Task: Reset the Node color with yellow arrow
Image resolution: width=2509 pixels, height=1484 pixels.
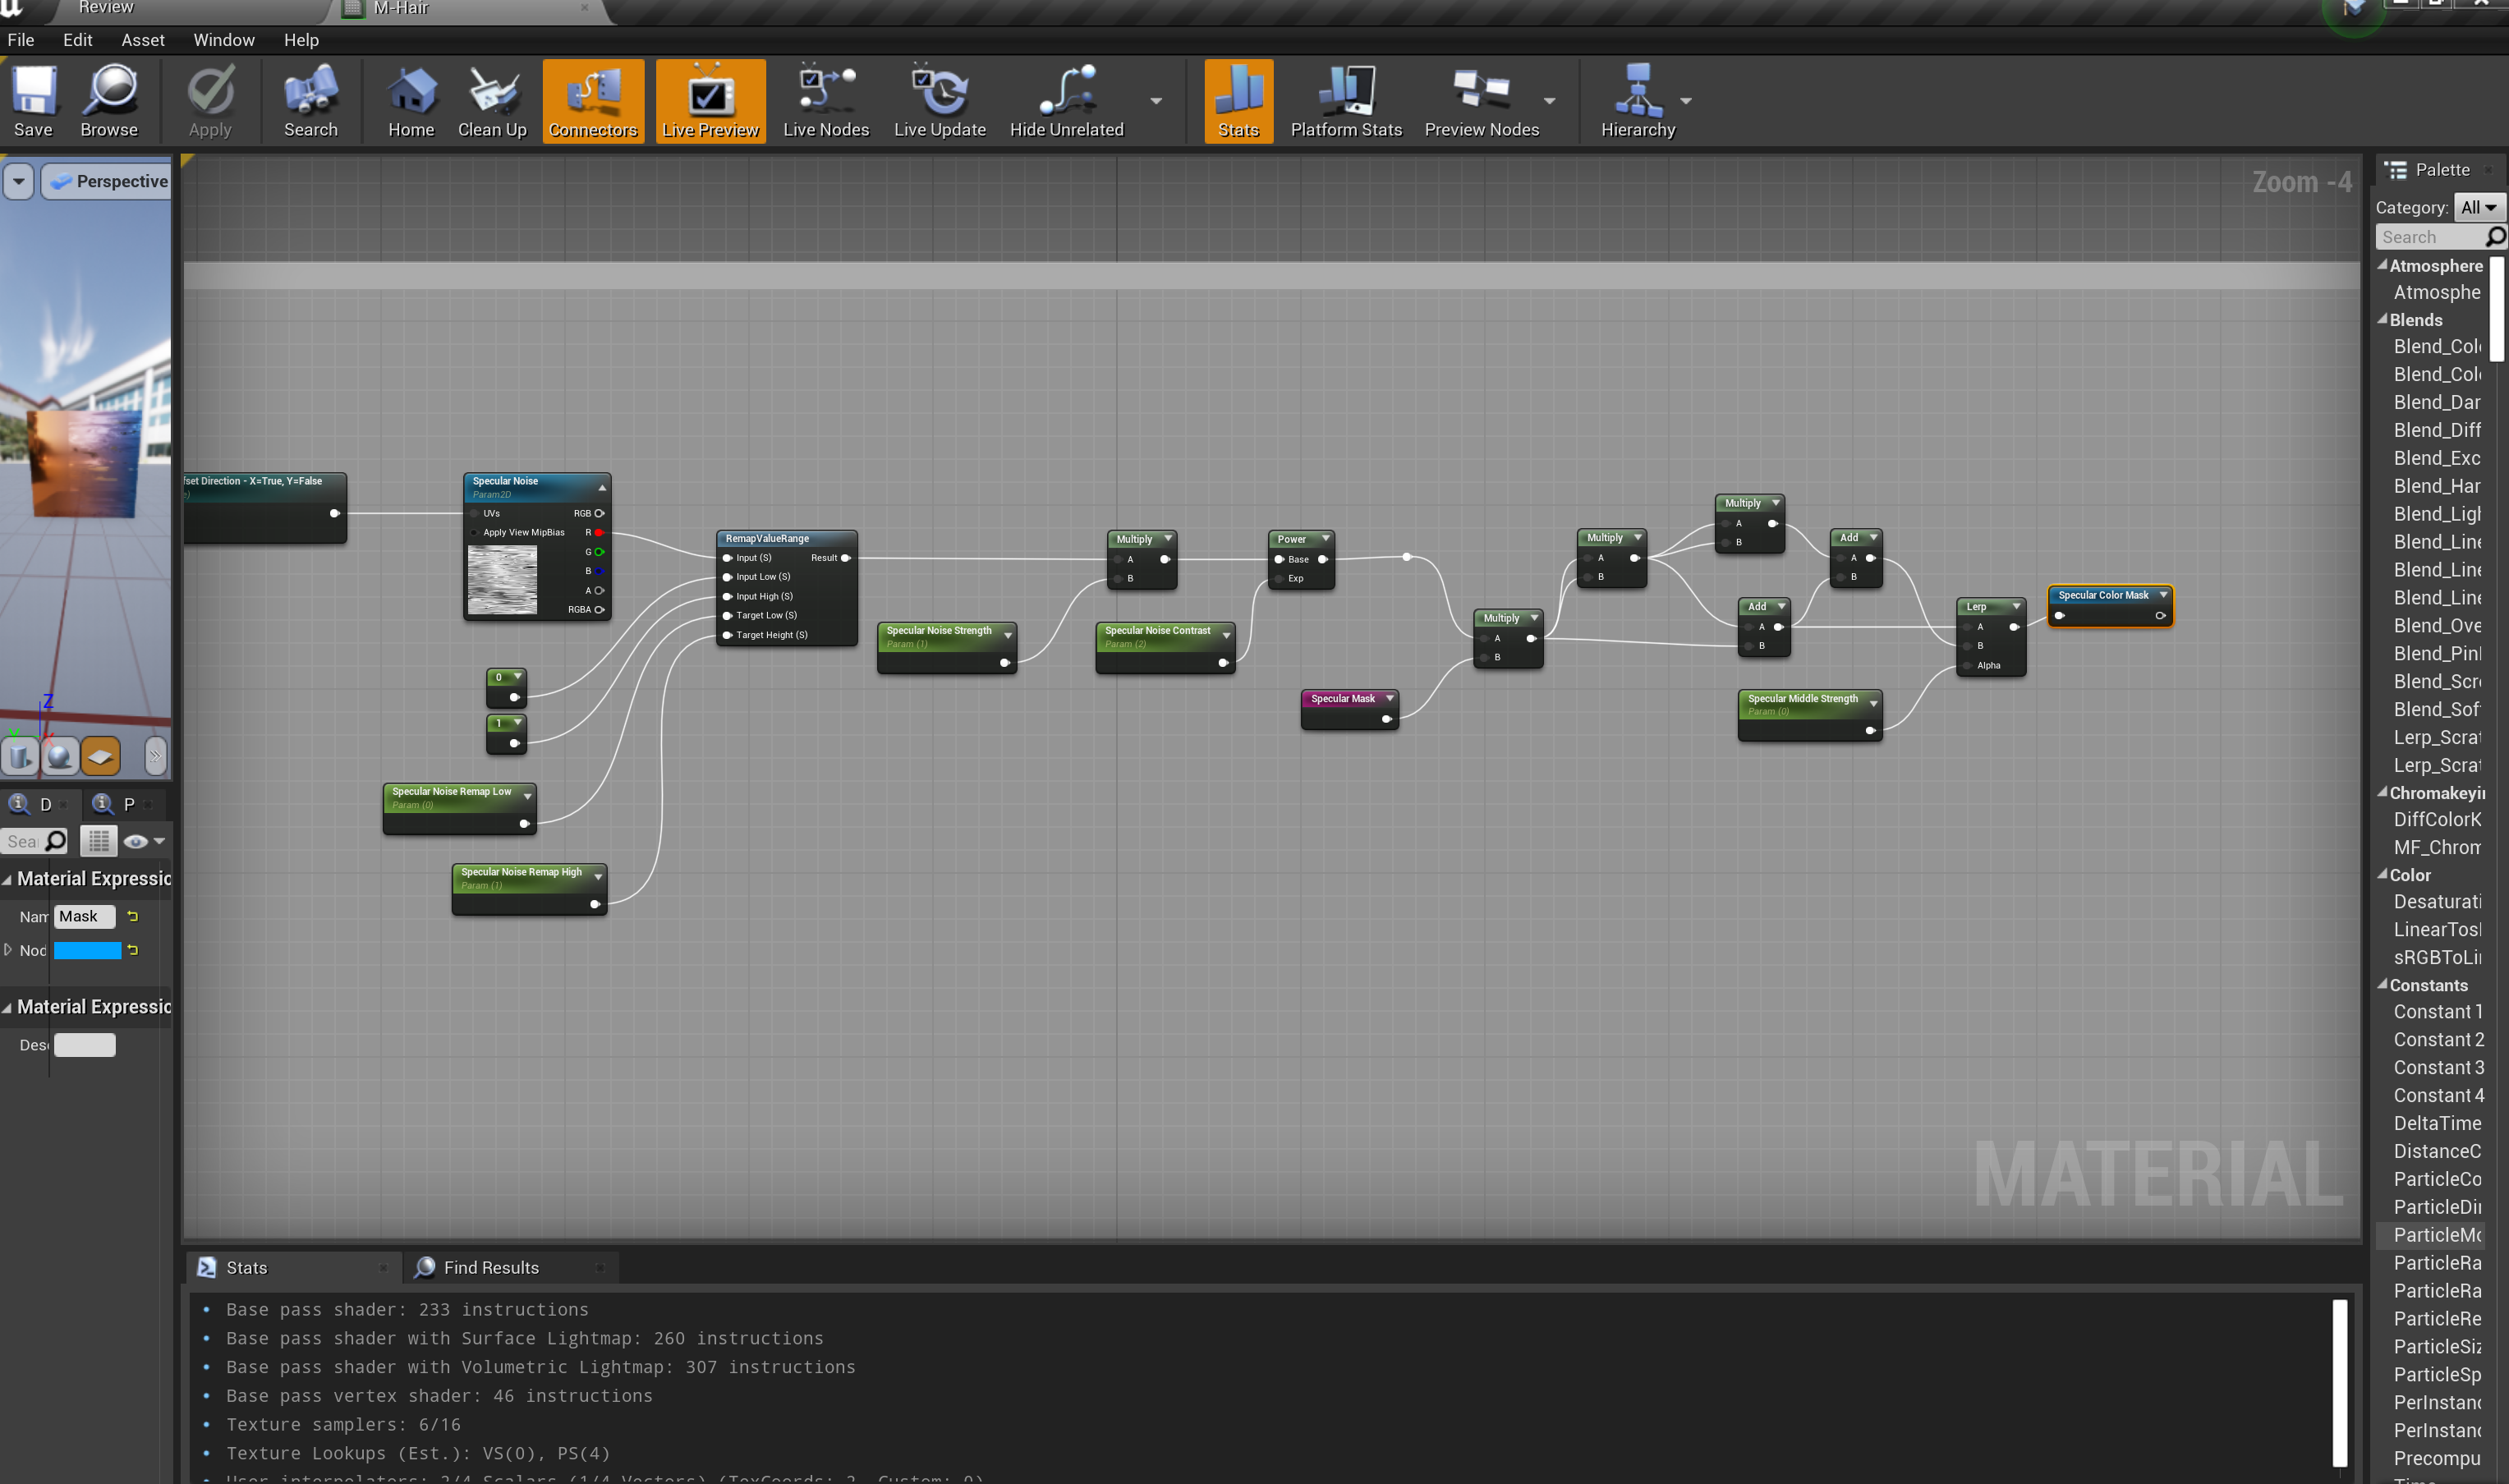Action: click(x=132, y=950)
